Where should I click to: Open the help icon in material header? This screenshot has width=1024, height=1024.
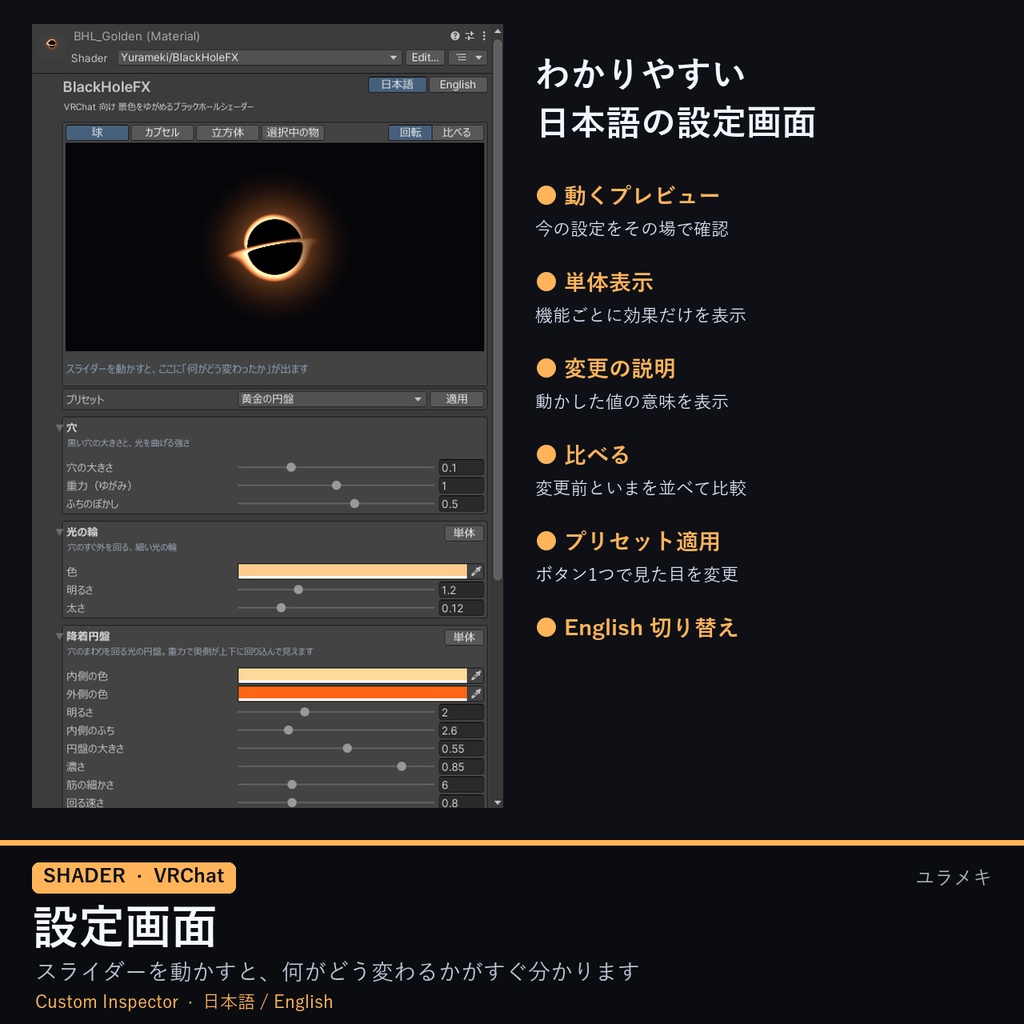coord(455,36)
